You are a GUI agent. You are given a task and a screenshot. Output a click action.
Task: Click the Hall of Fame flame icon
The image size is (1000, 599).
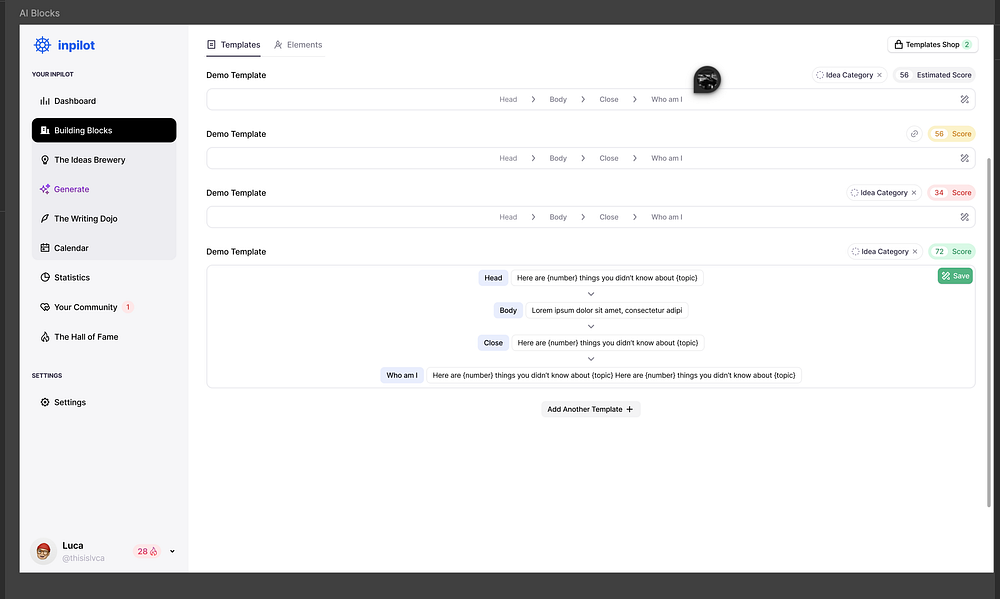(x=45, y=337)
